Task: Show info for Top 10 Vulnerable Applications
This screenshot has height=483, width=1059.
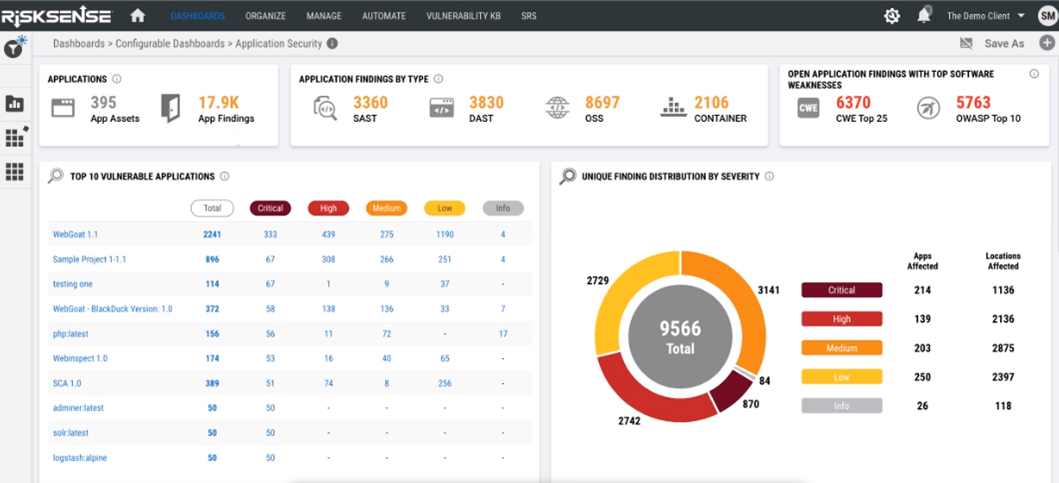Action: click(x=224, y=176)
